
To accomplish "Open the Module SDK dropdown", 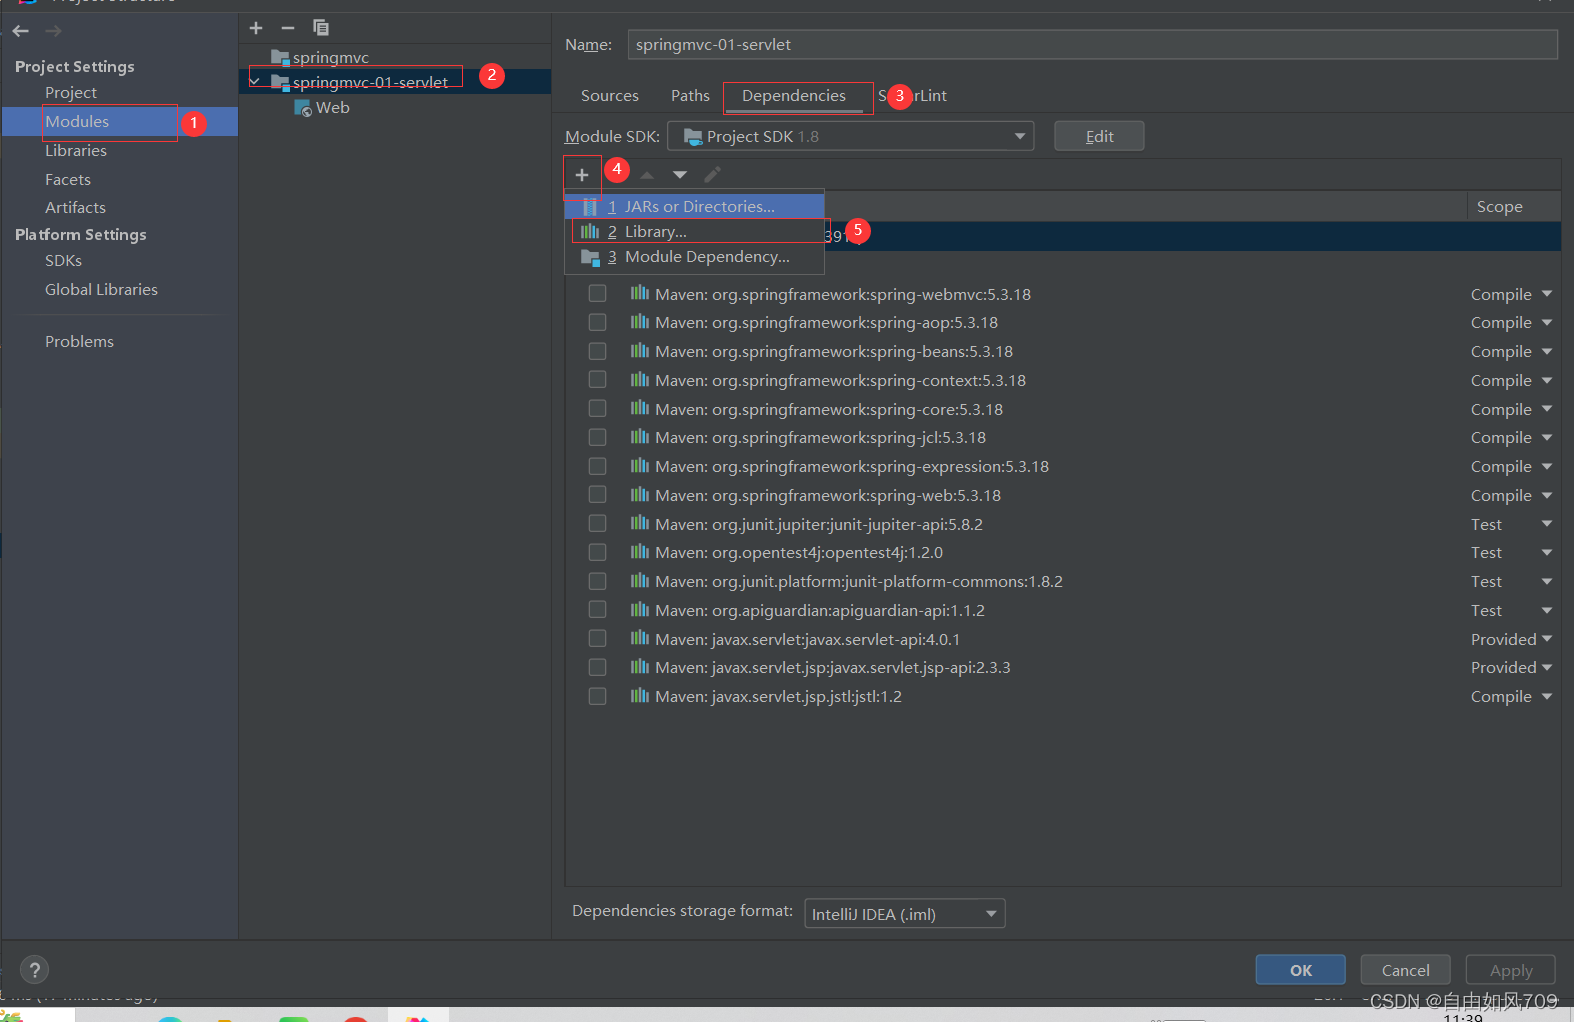I will pyautogui.click(x=850, y=136).
